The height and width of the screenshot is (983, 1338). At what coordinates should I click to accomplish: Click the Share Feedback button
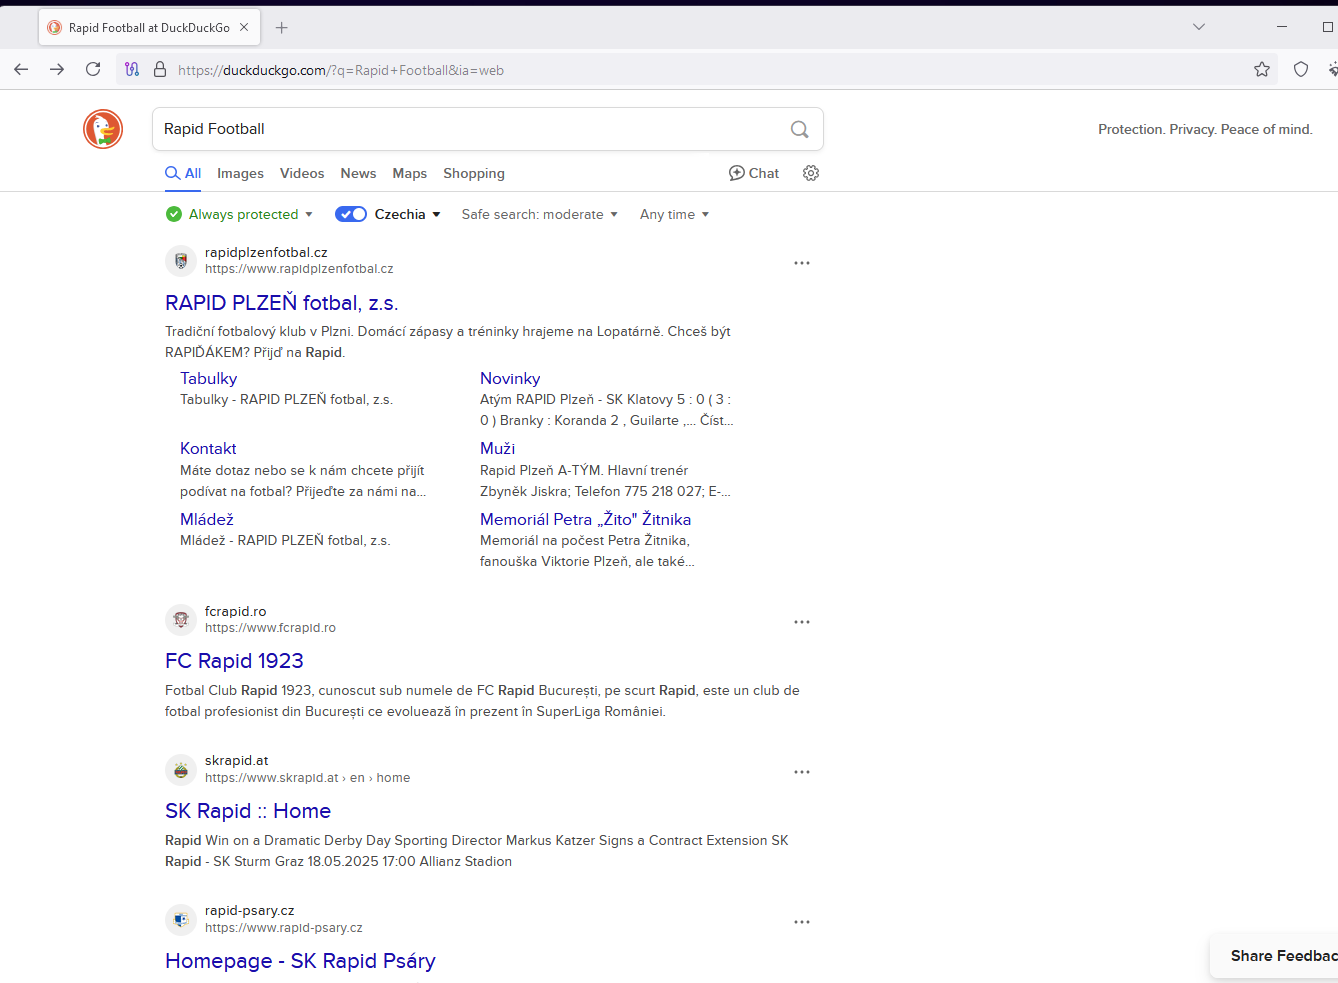click(1275, 956)
